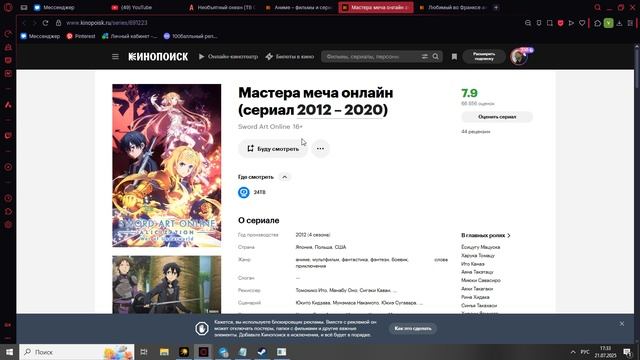Open Личный кабинет bookmark
640x360 pixels.
click(129, 36)
